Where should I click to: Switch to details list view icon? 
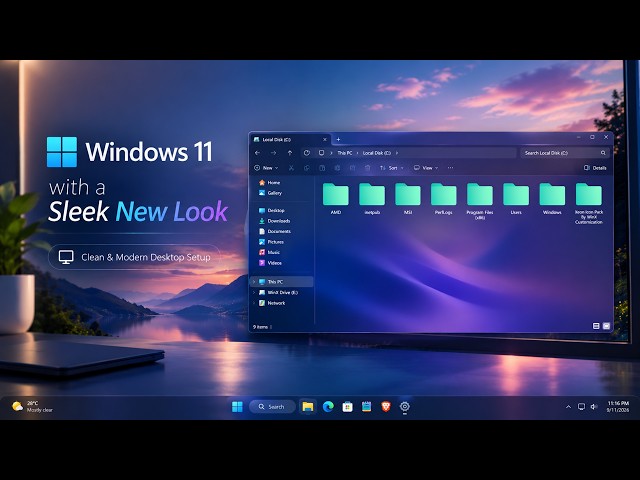(x=596, y=326)
